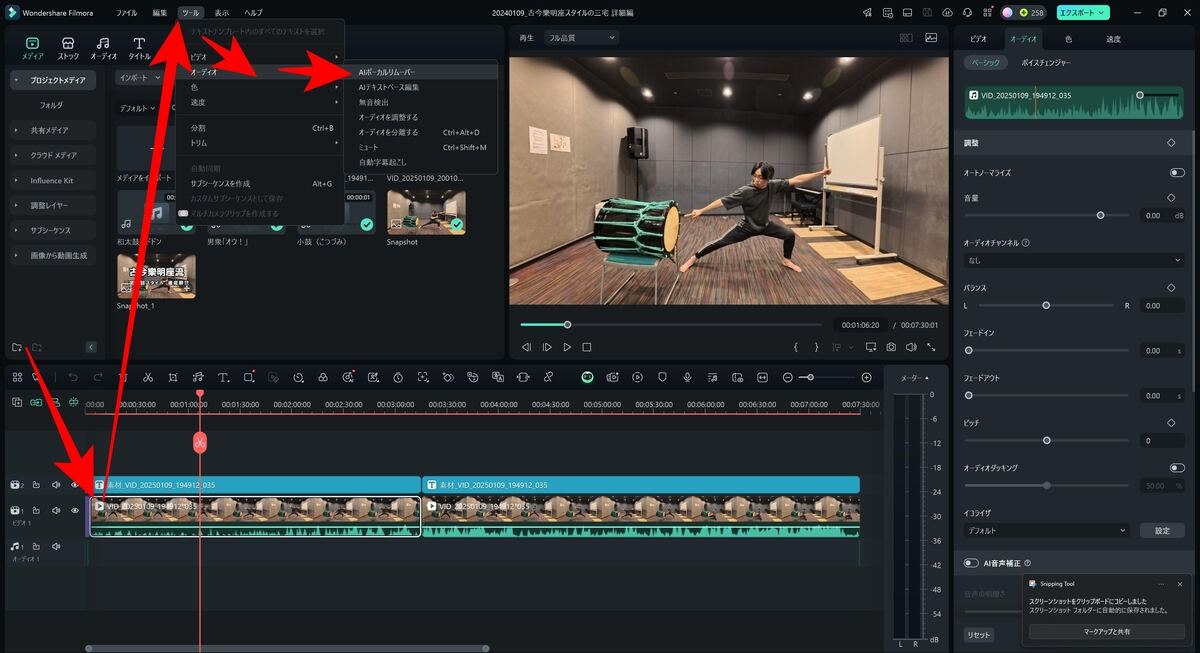This screenshot has height=653, width=1200.
Task: Switch to the 速度 properties tab
Action: coord(1113,38)
